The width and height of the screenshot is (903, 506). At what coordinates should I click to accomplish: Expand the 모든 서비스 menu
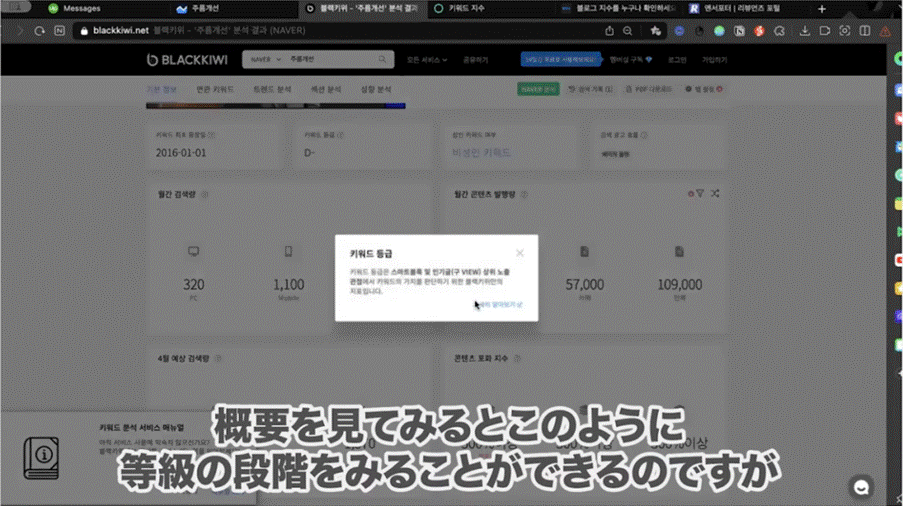pyautogui.click(x=427, y=60)
